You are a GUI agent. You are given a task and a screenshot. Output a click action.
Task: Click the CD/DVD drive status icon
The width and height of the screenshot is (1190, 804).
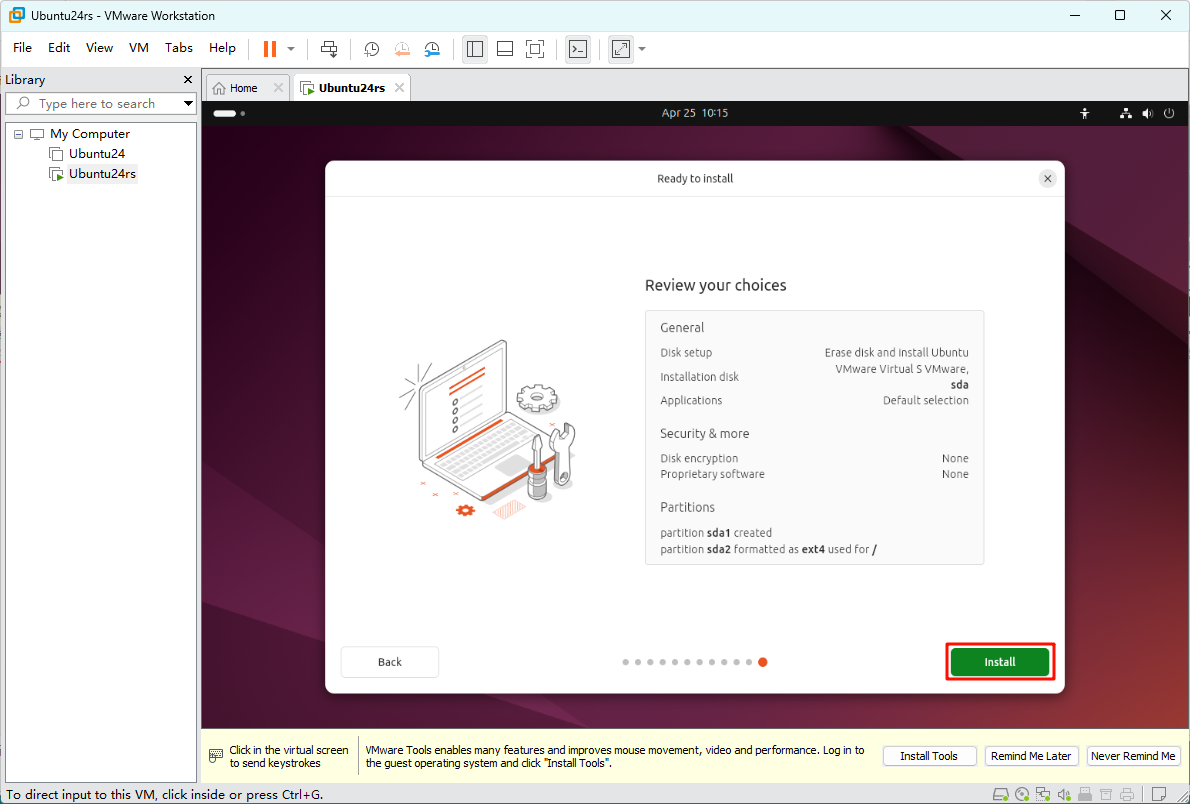click(1022, 794)
